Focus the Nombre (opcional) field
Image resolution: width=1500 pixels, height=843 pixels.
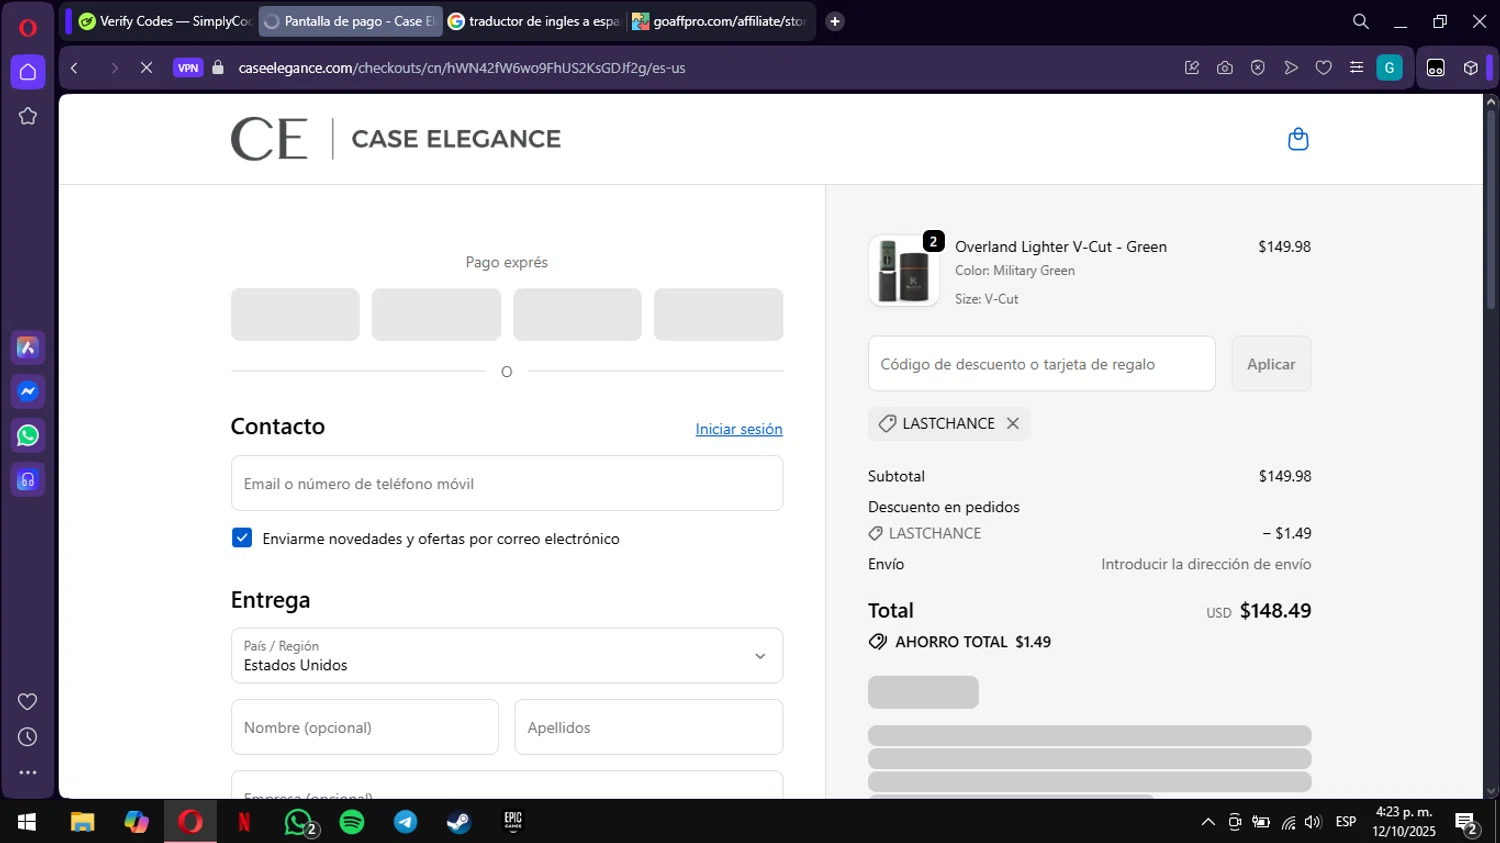(x=365, y=727)
